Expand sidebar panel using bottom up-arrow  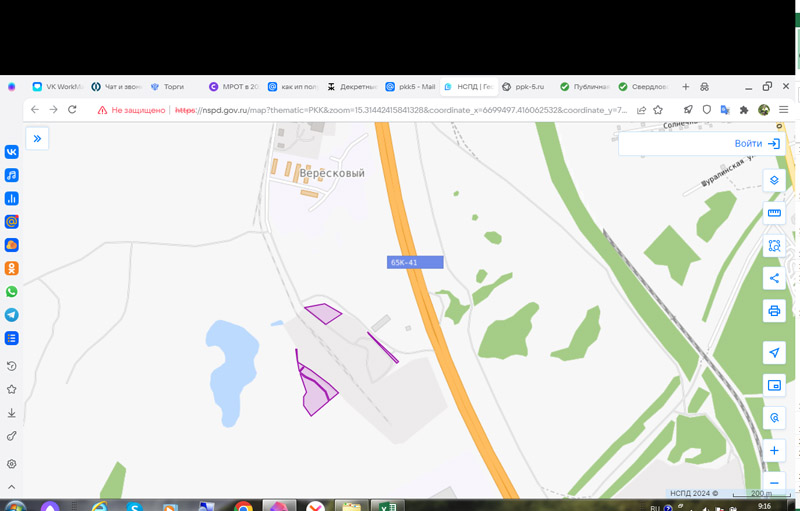click(12, 487)
